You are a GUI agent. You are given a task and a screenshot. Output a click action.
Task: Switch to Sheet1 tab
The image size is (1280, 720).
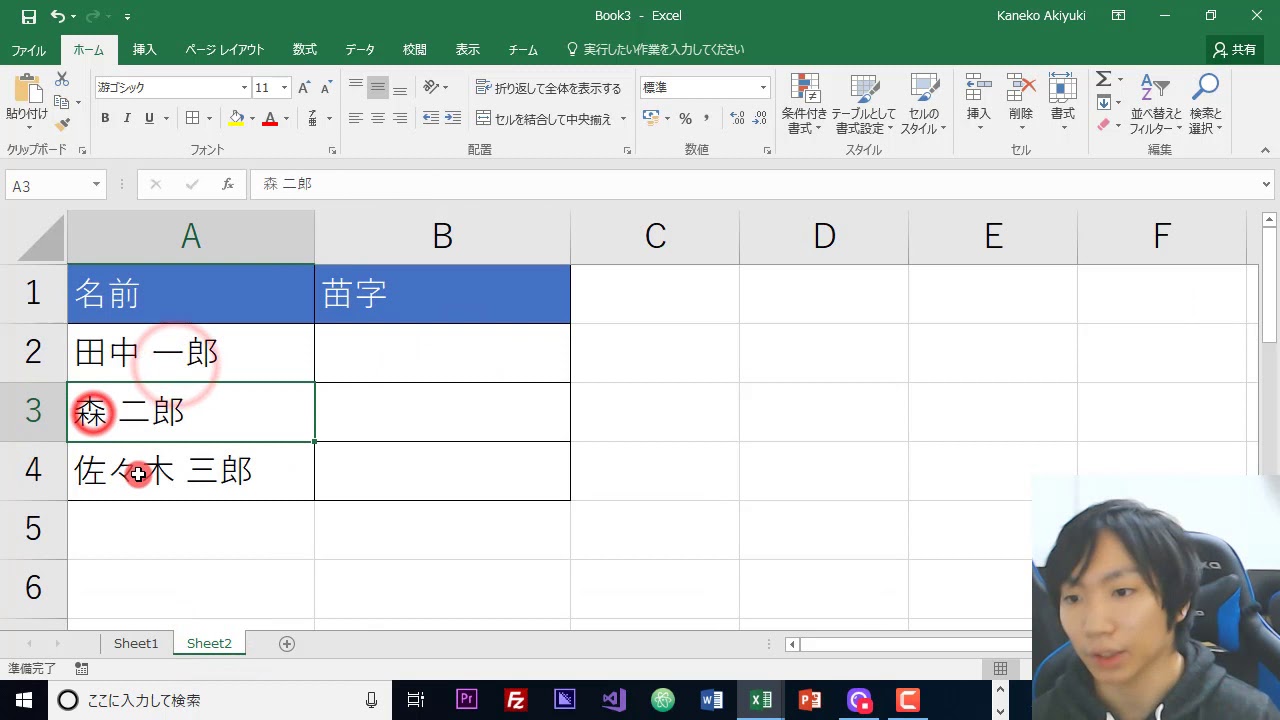136,644
